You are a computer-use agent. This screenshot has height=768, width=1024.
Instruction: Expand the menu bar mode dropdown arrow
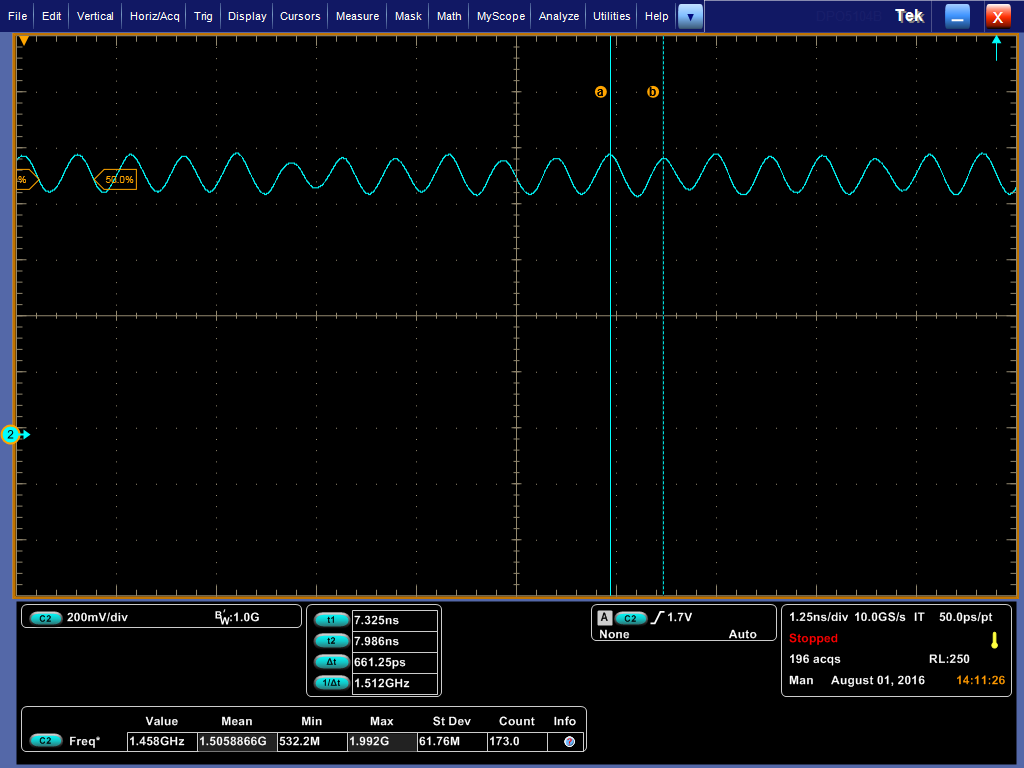[x=690, y=16]
